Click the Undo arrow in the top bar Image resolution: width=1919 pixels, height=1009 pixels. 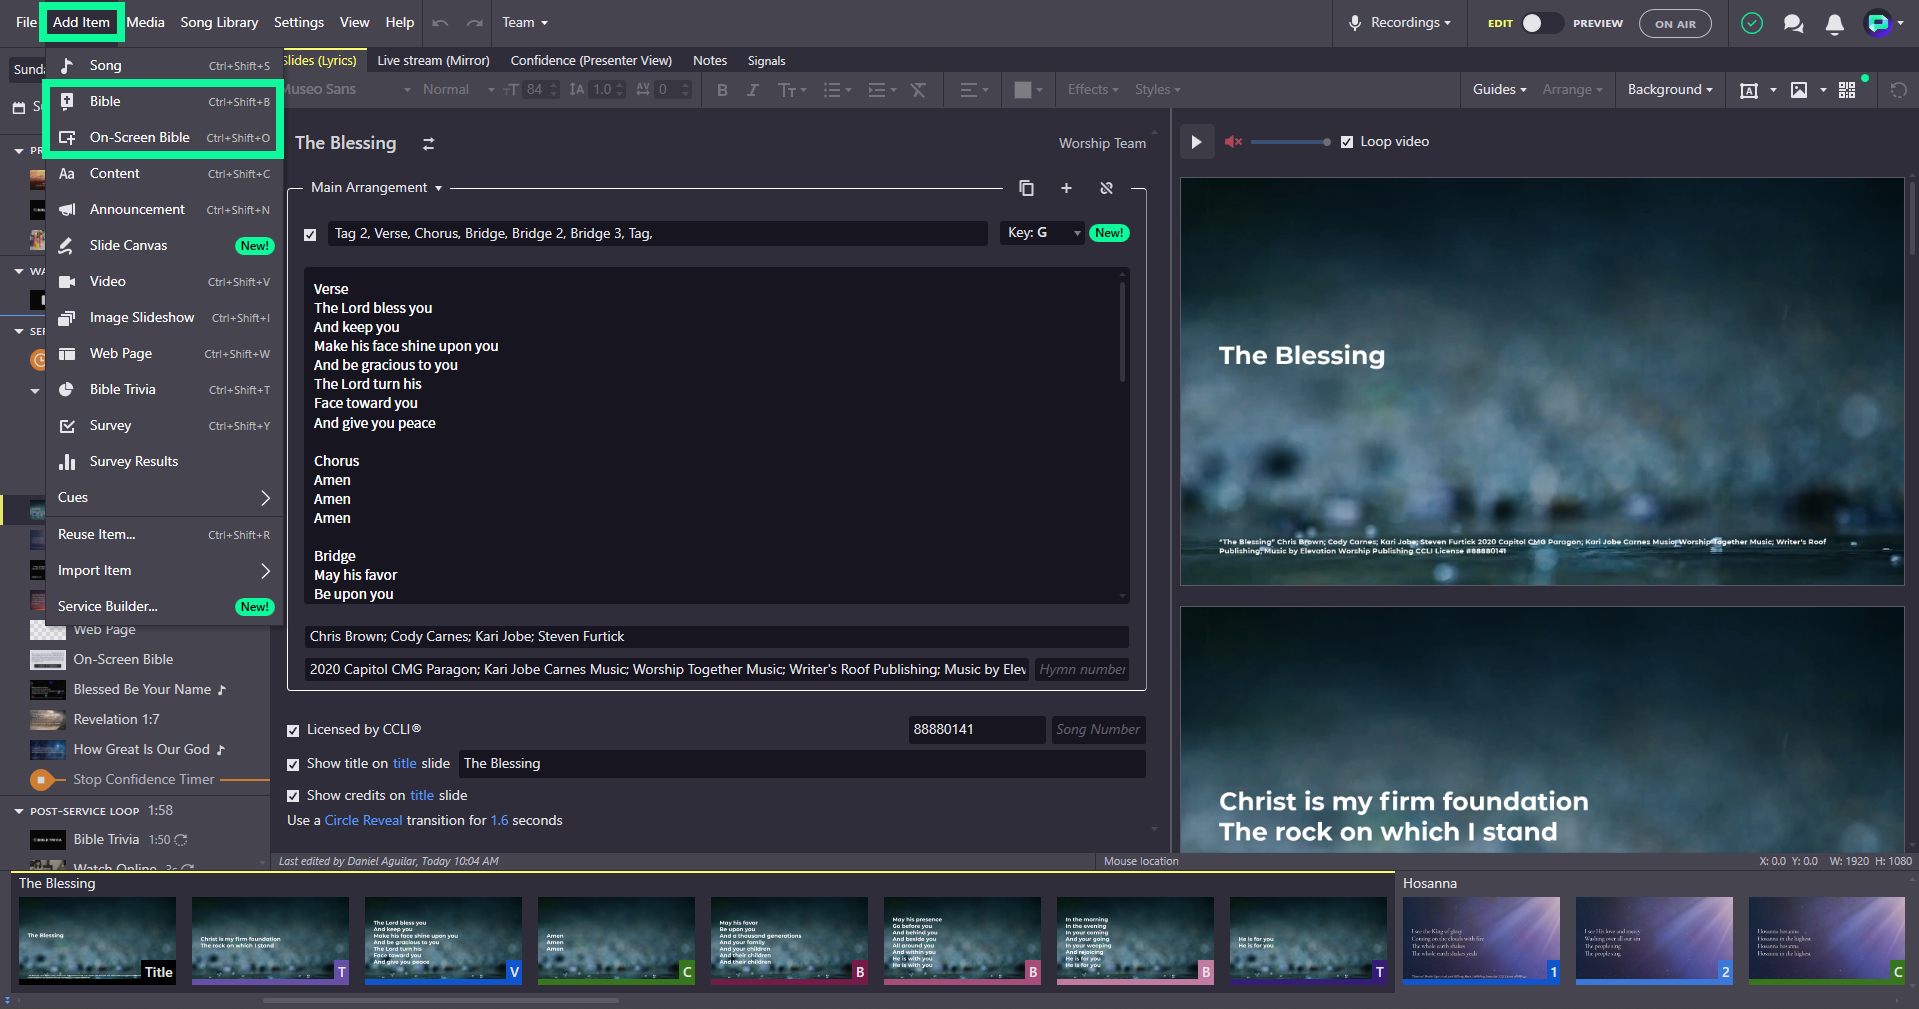point(440,23)
